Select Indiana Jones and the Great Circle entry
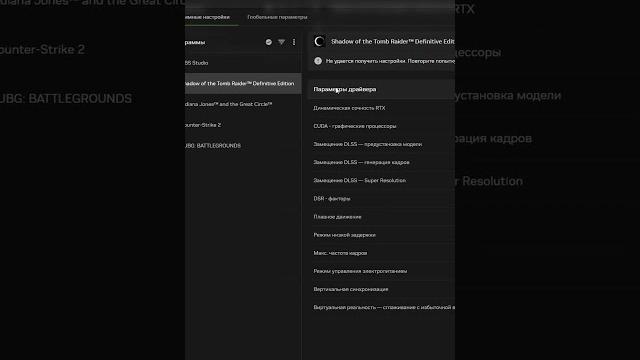This screenshot has height=360, width=640. pyautogui.click(x=243, y=104)
